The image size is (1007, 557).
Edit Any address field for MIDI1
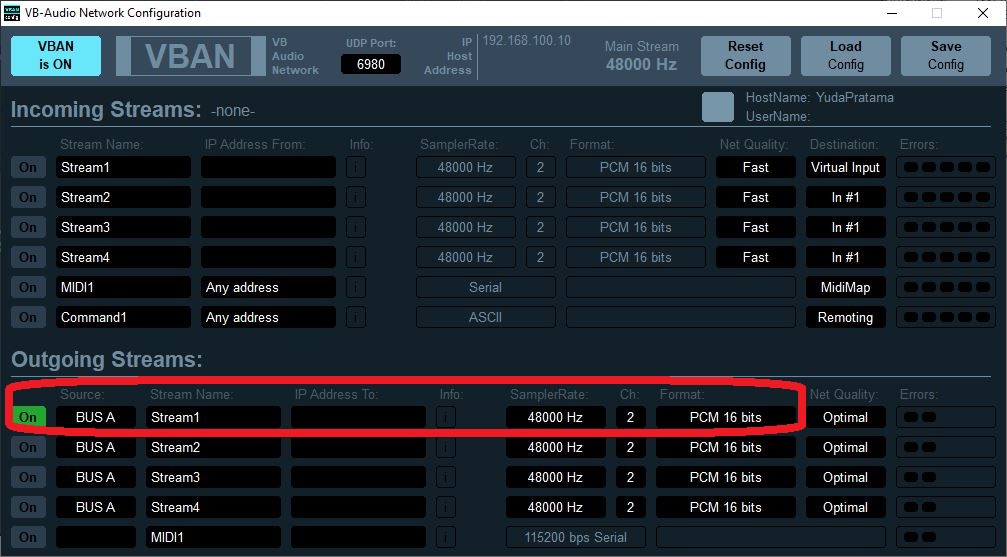pos(268,287)
